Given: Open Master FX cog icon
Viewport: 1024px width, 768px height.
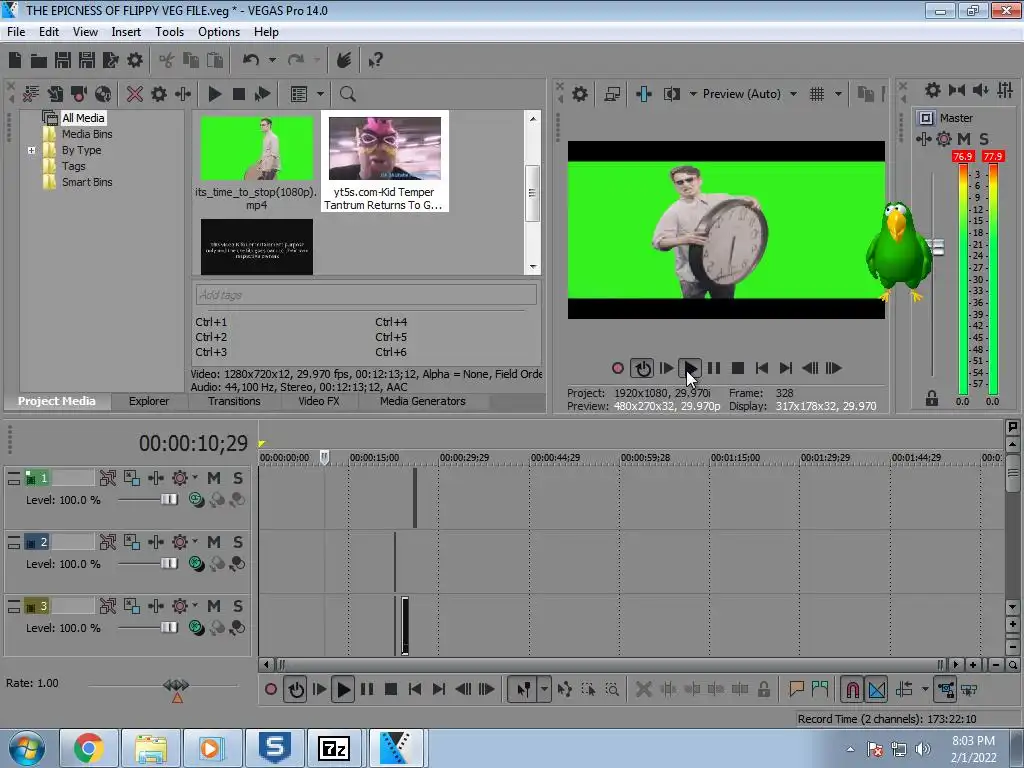Looking at the screenshot, I should (x=944, y=138).
